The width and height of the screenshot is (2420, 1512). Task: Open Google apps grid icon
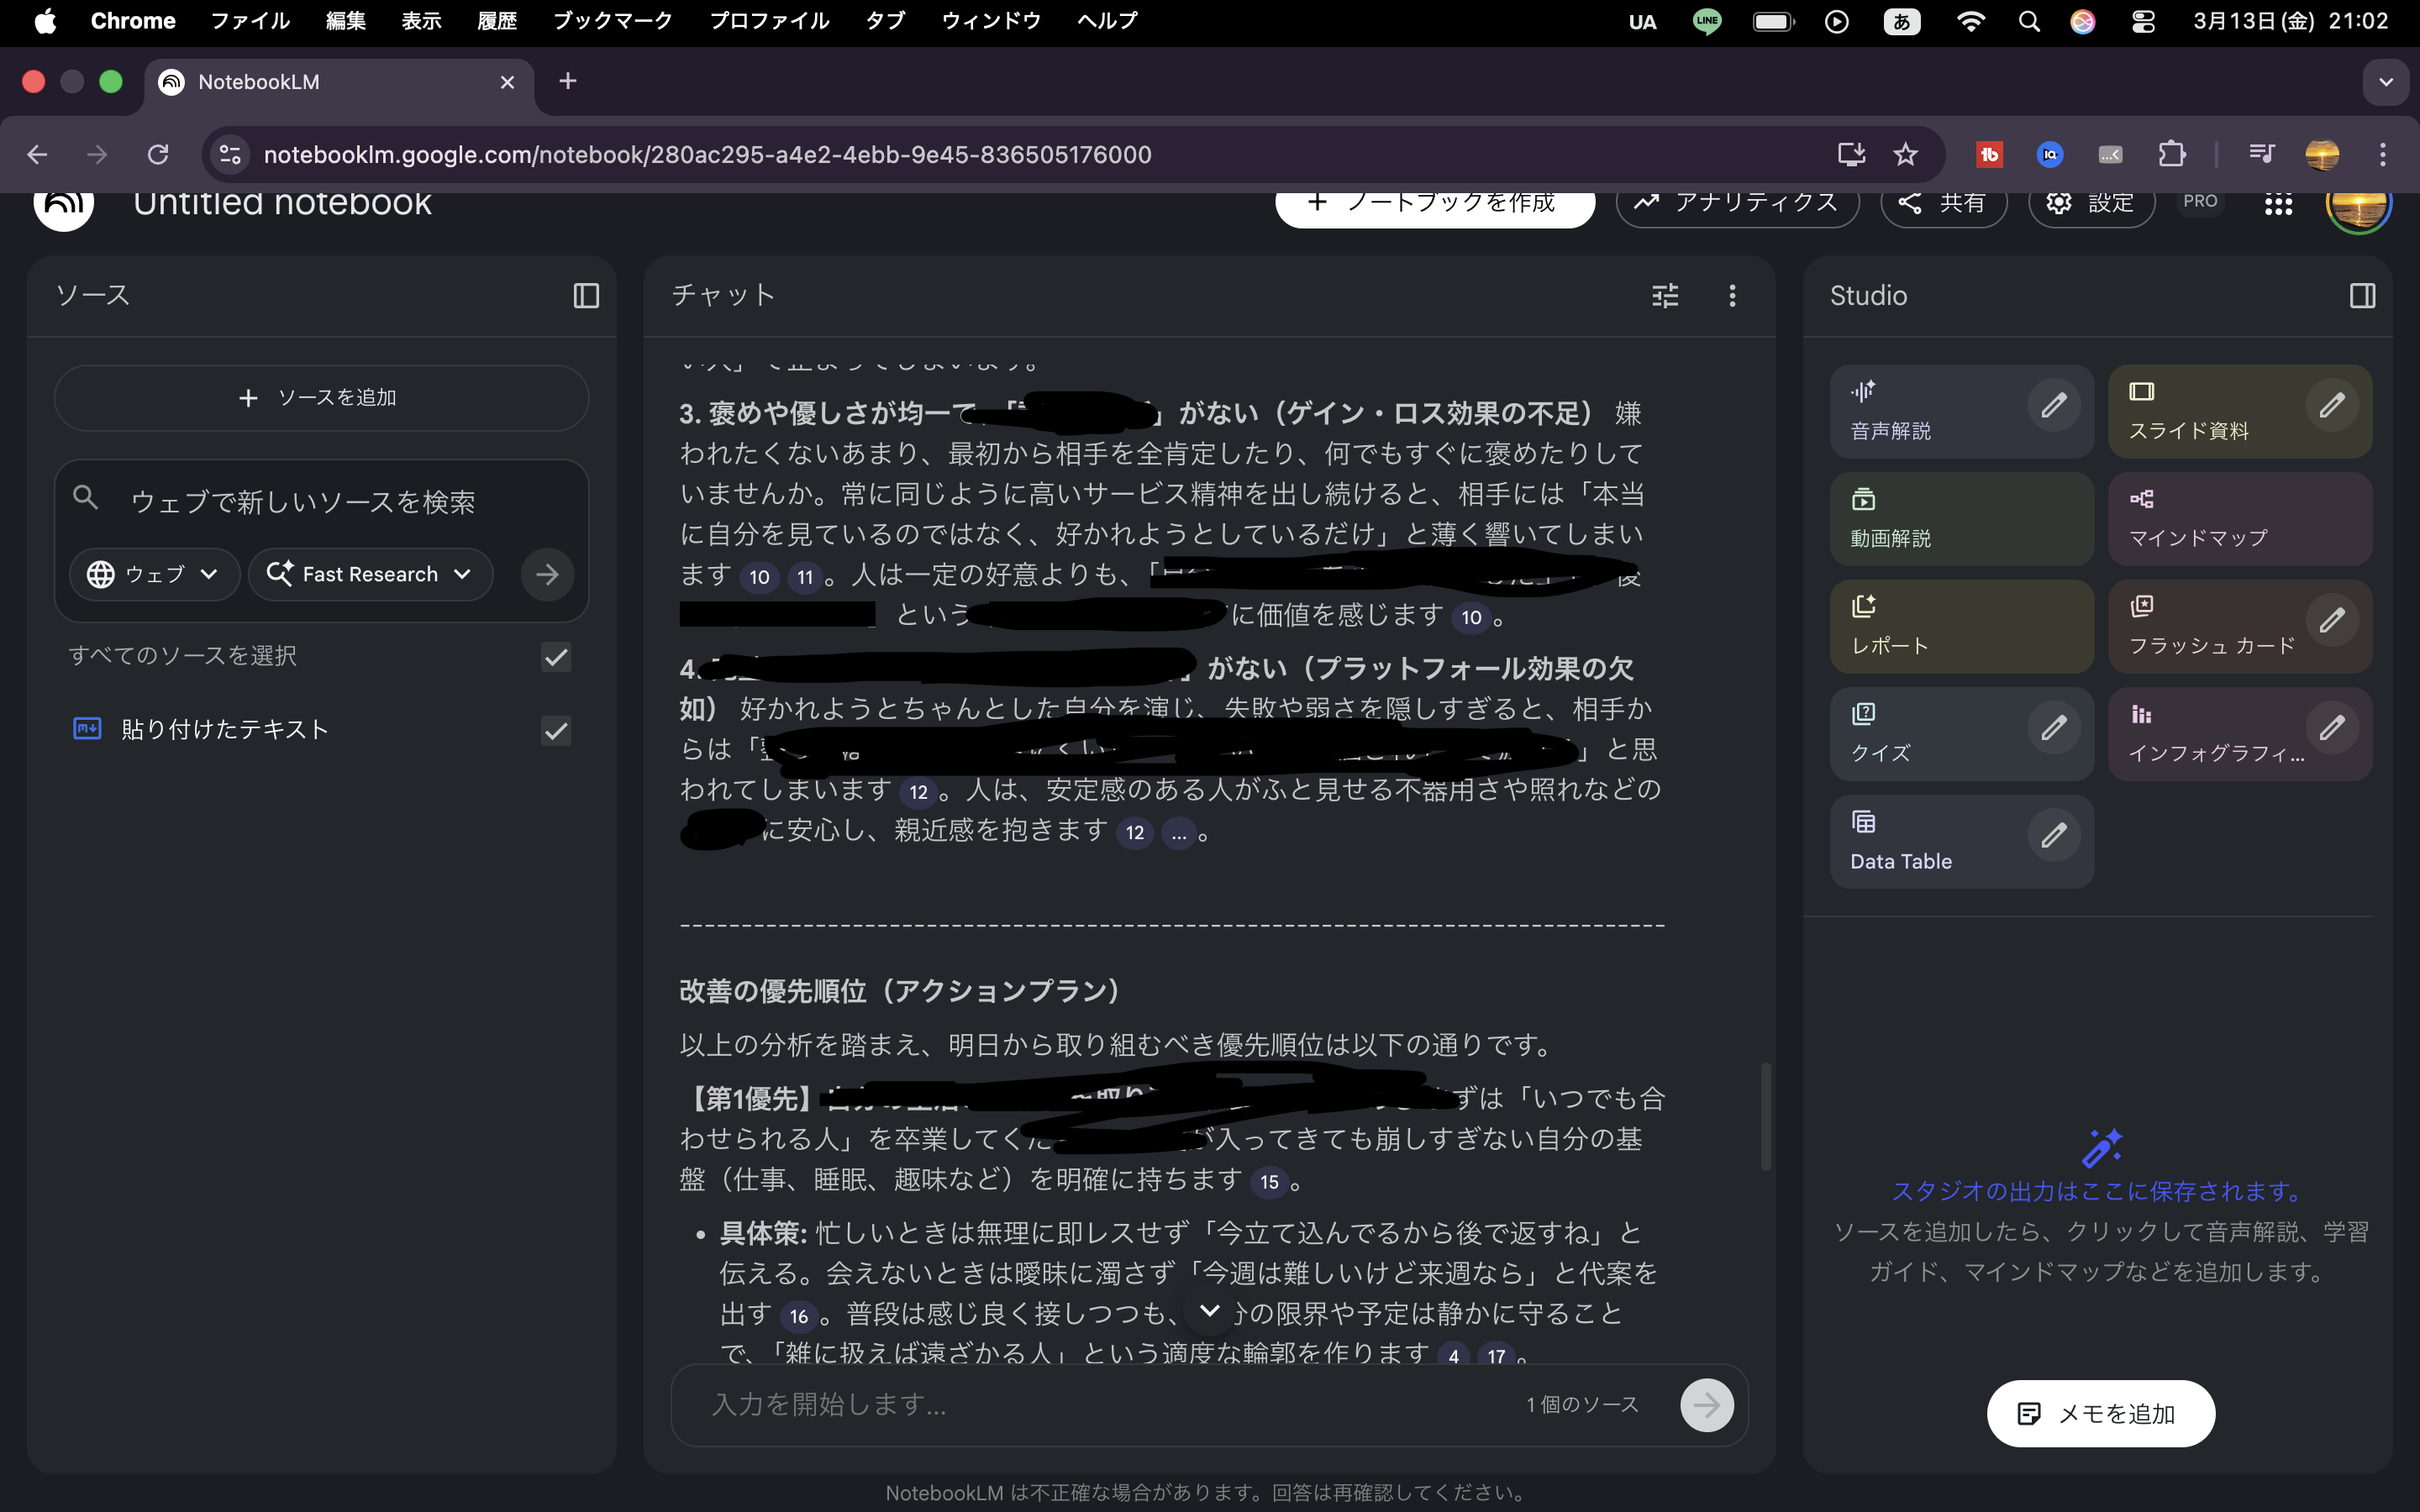(2278, 204)
